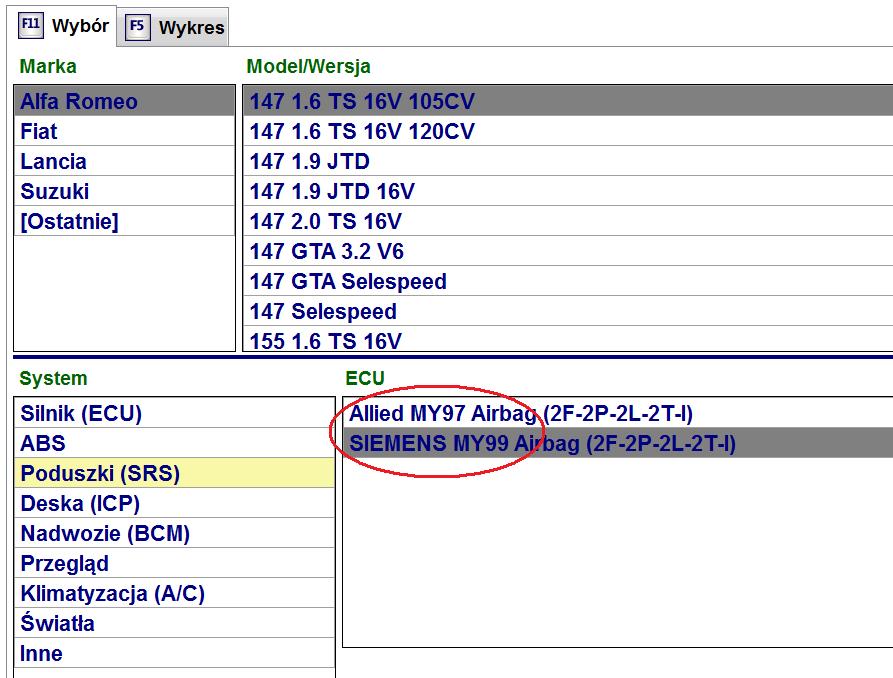Choose SIEMENS MY99 Airbag ECU
The height and width of the screenshot is (678, 893).
(618, 443)
